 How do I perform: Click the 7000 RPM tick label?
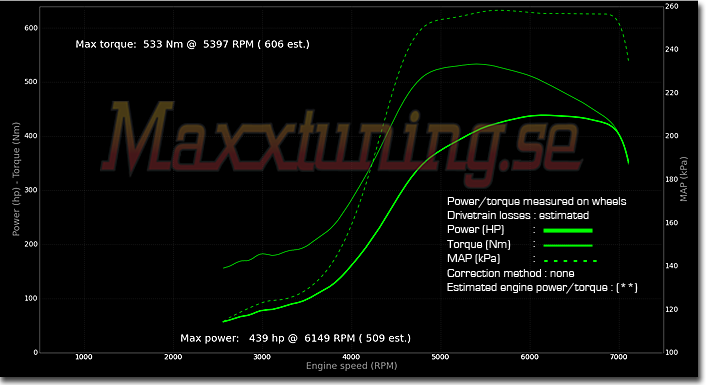click(x=619, y=357)
